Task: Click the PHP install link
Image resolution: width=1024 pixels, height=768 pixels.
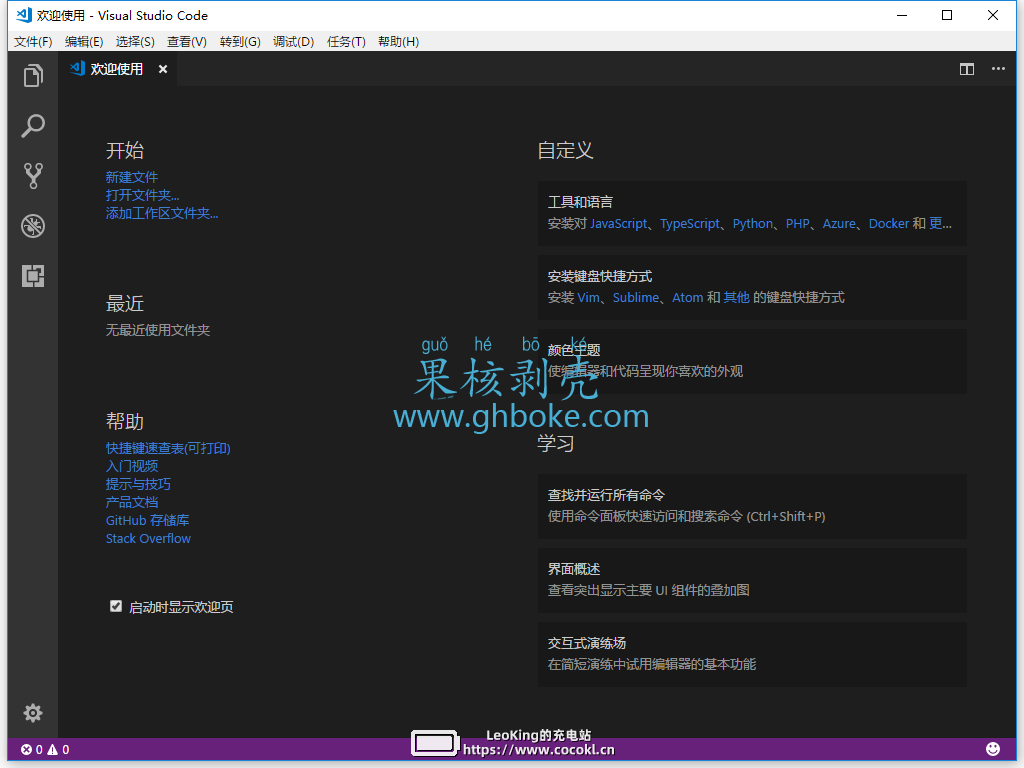Action: click(797, 223)
